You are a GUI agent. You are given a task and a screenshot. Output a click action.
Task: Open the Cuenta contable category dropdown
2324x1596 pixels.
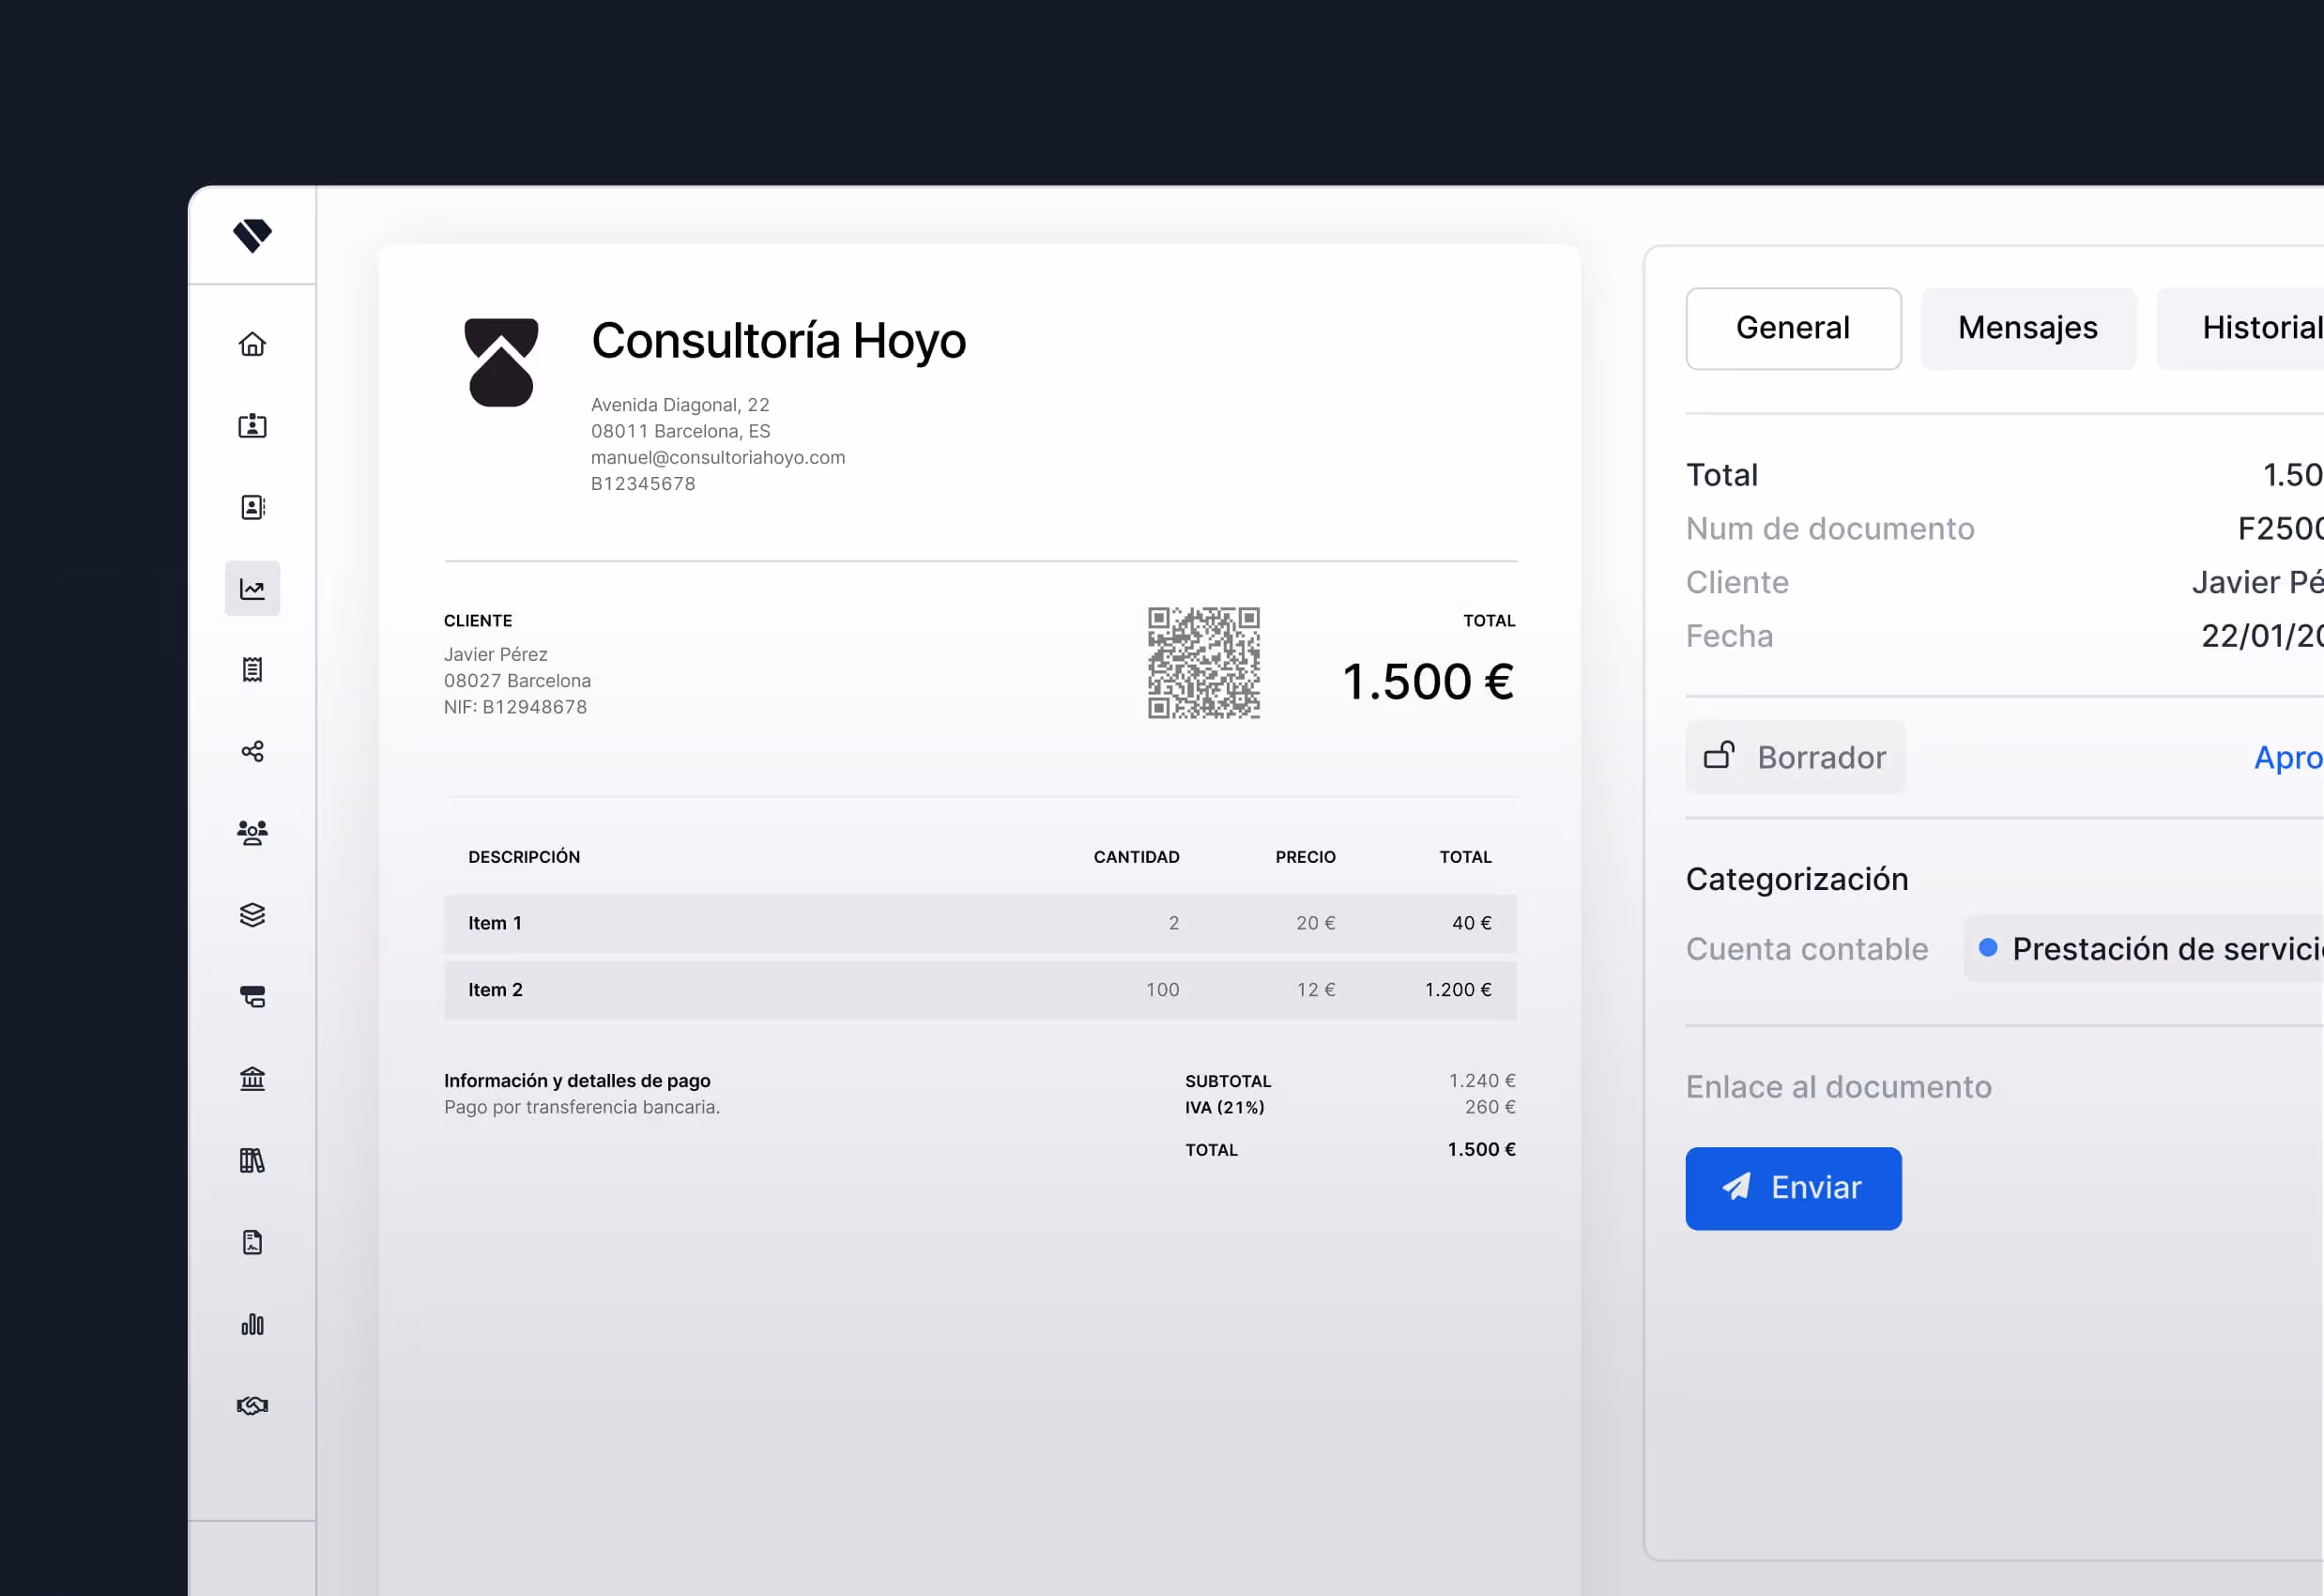(x=2150, y=949)
